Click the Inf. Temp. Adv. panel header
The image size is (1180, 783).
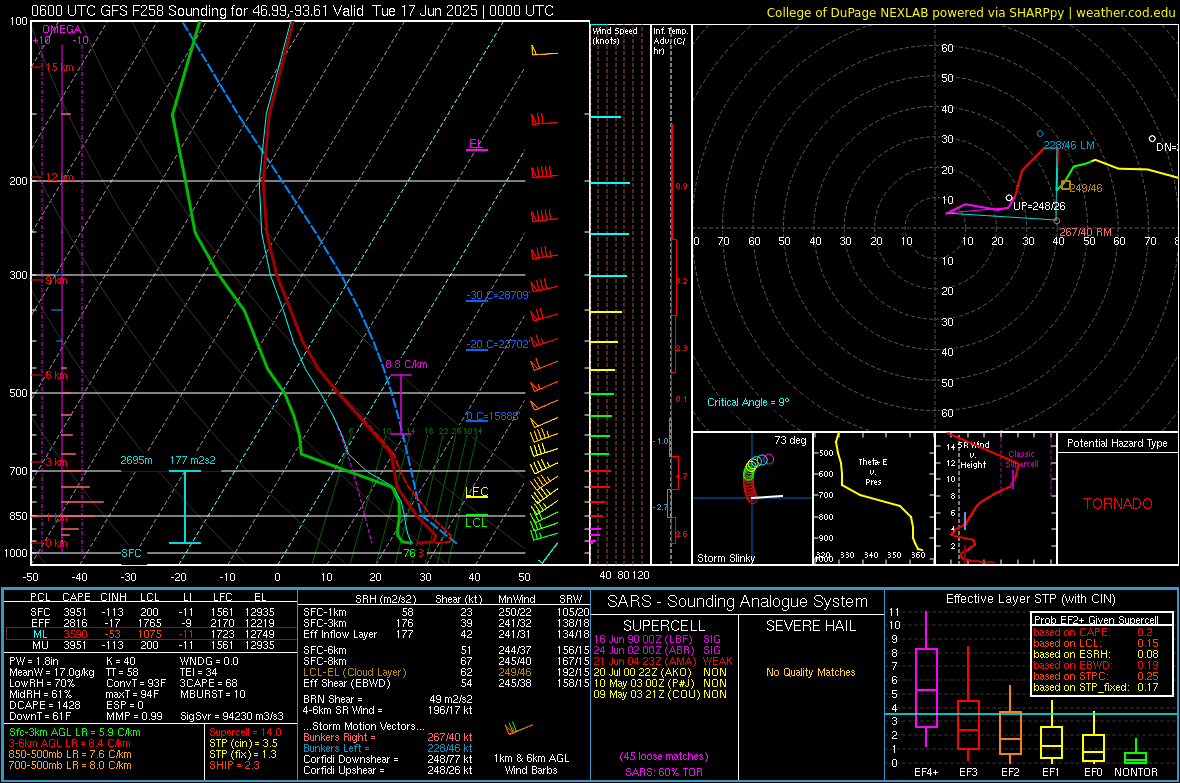[x=670, y=41]
